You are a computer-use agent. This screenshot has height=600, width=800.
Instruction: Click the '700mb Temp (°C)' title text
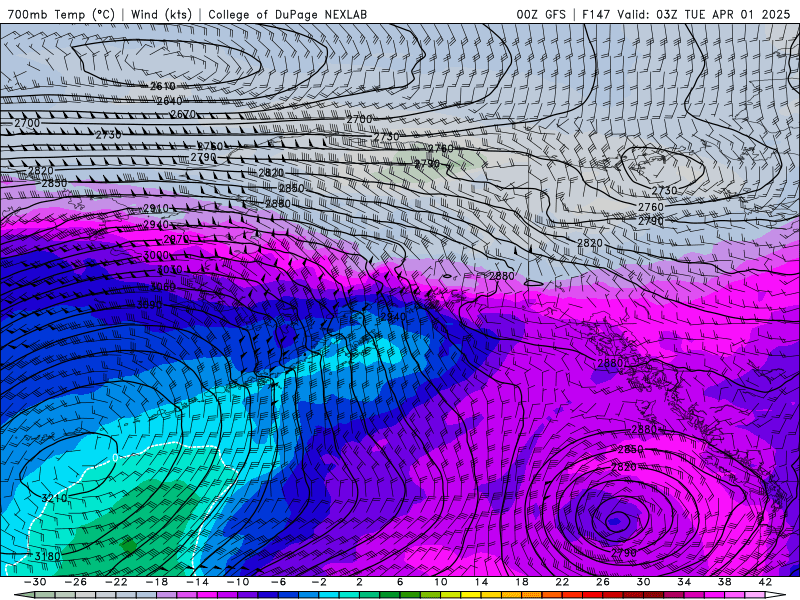coord(61,14)
